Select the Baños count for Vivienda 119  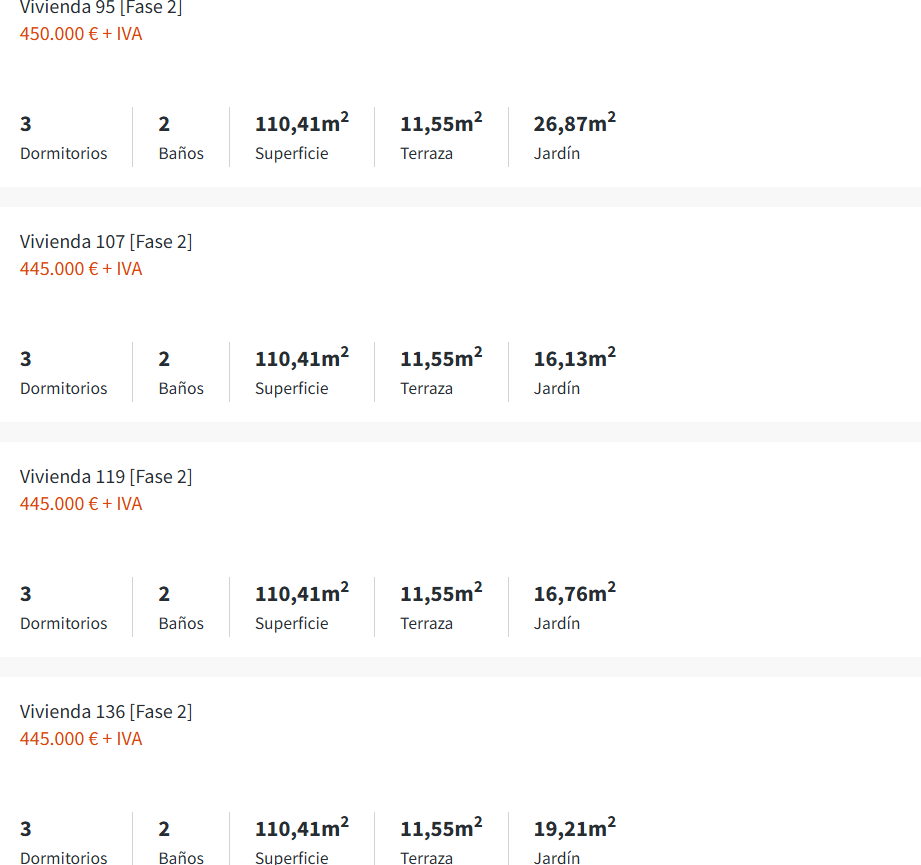click(164, 594)
